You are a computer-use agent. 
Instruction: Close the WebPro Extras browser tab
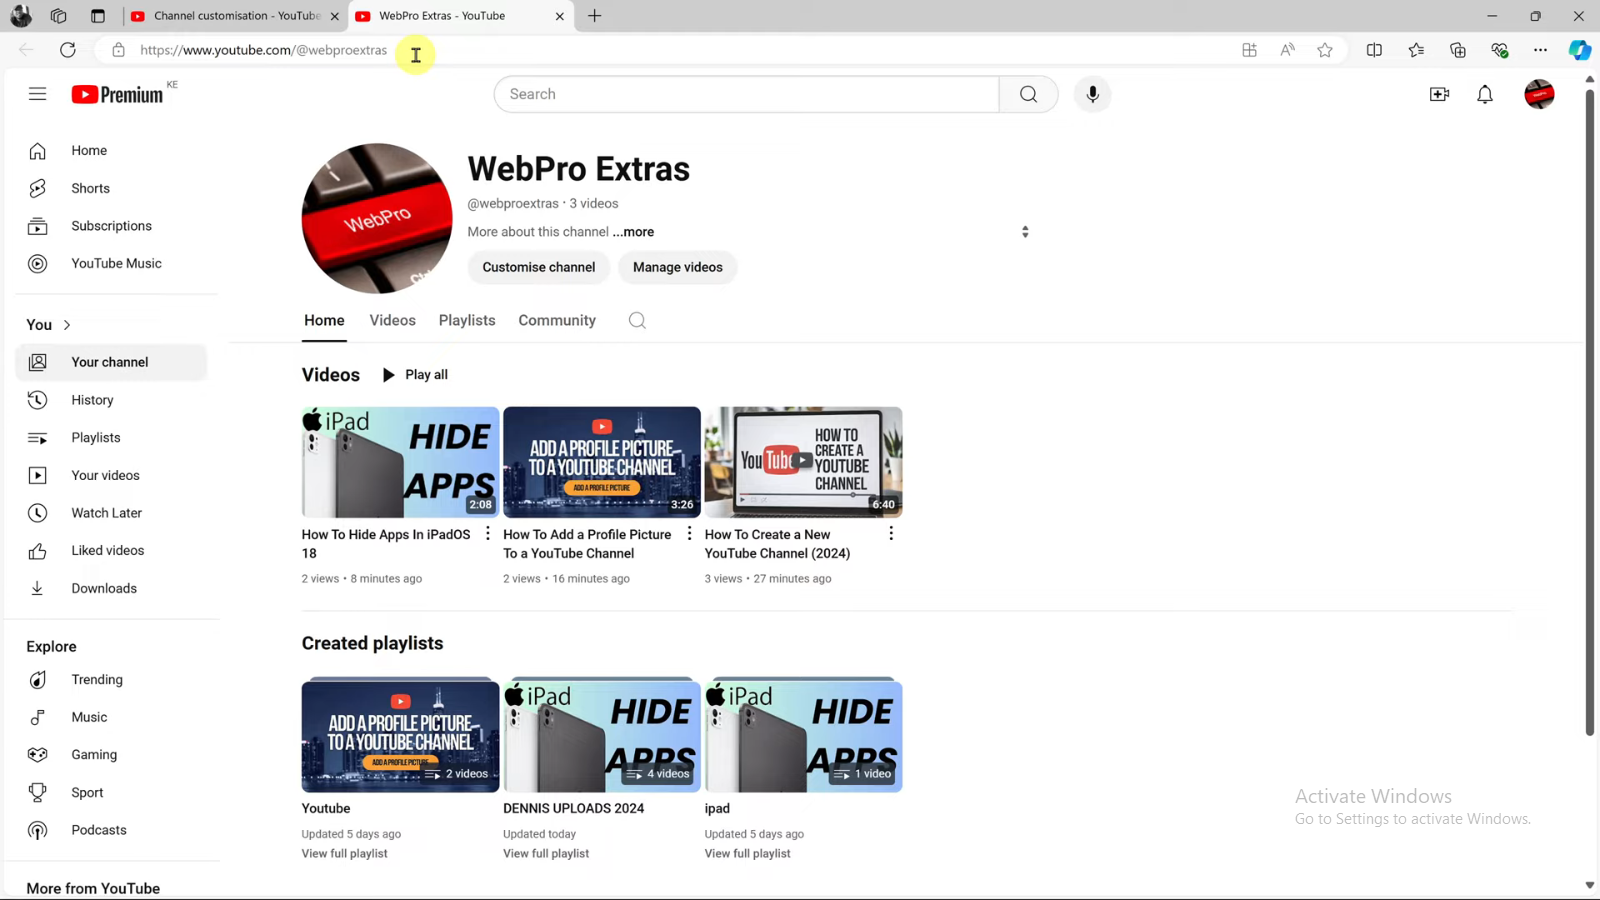coord(559,16)
